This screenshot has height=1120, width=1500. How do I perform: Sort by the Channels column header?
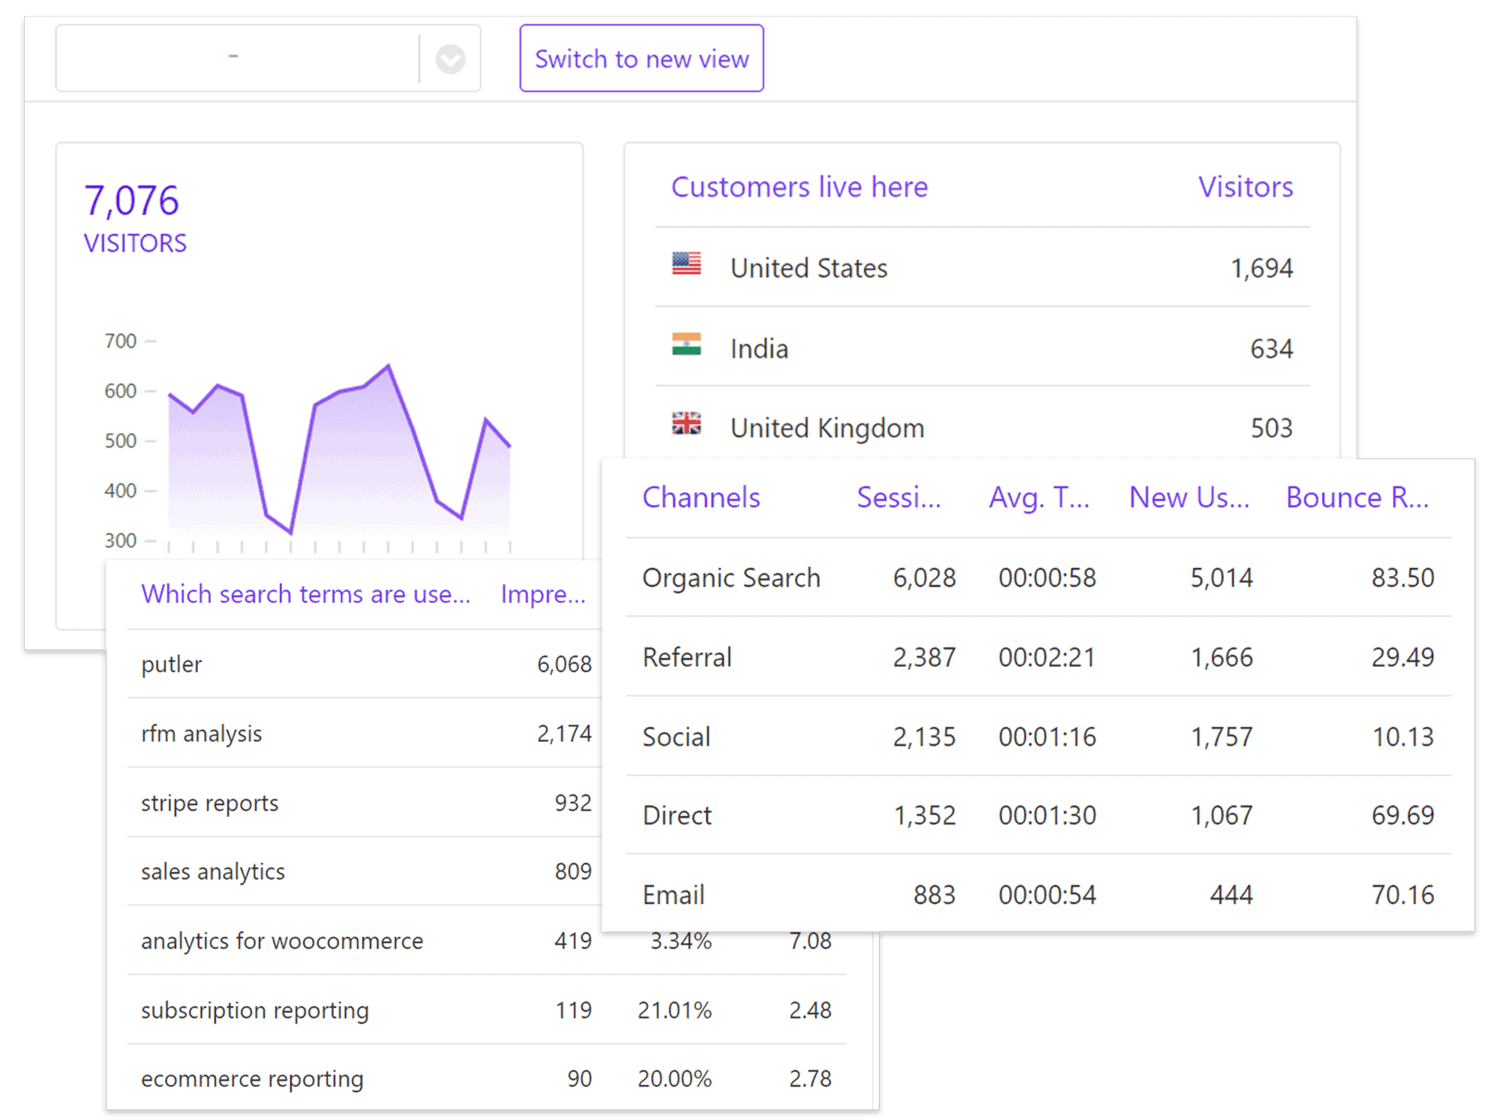[701, 498]
